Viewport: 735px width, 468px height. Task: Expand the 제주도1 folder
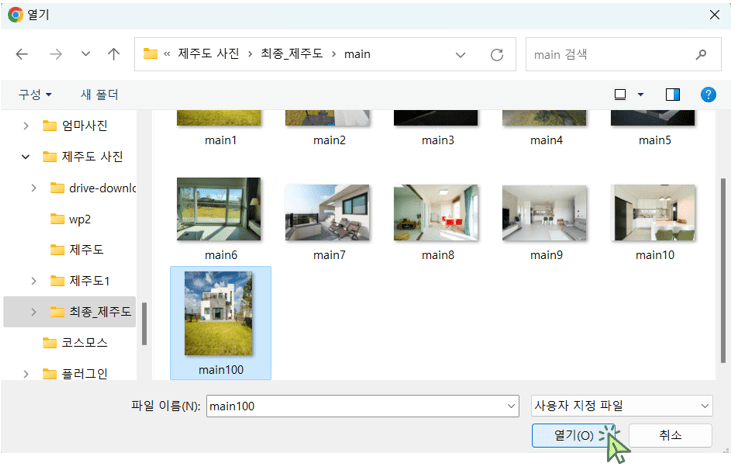coord(34,281)
